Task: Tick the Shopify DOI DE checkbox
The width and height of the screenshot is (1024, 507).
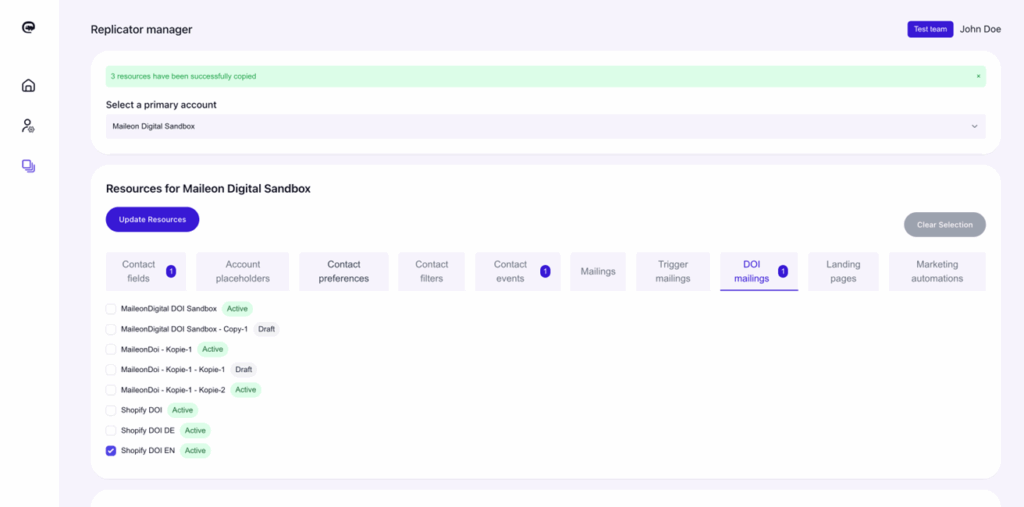Action: tap(111, 430)
